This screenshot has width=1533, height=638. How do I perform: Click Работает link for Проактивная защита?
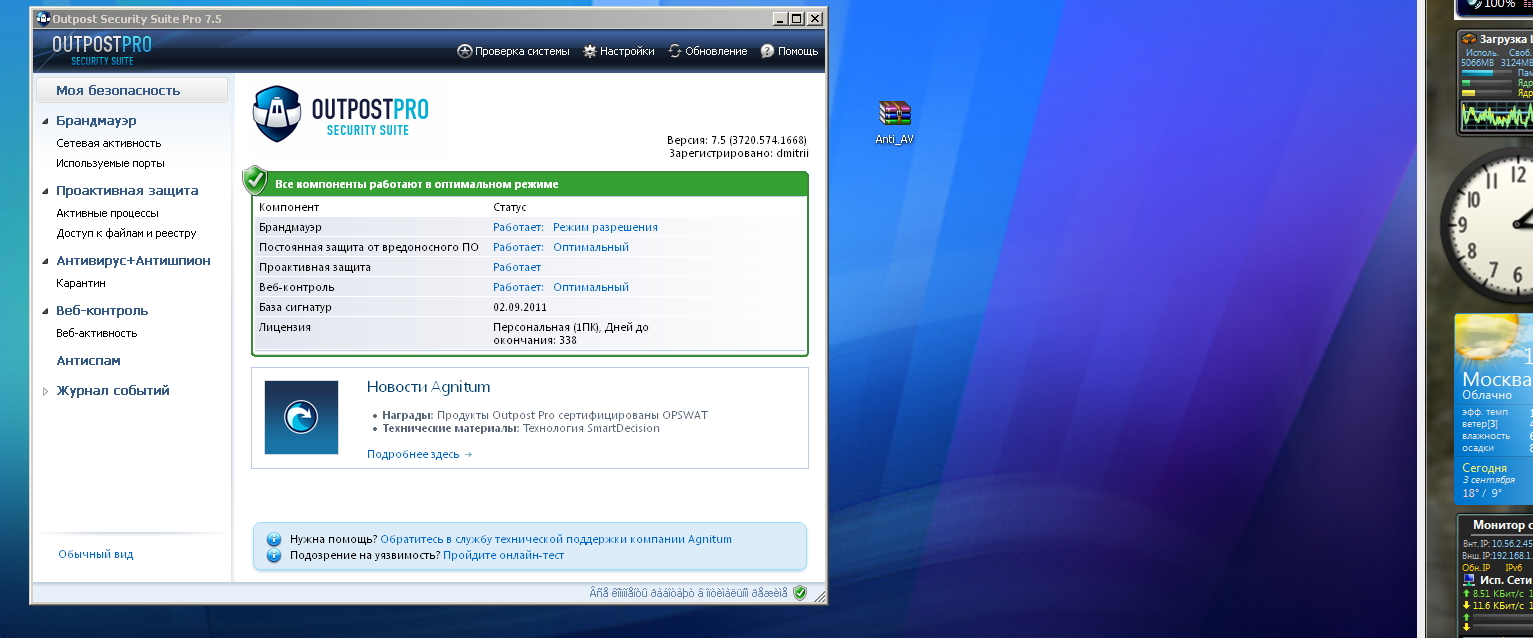(517, 267)
